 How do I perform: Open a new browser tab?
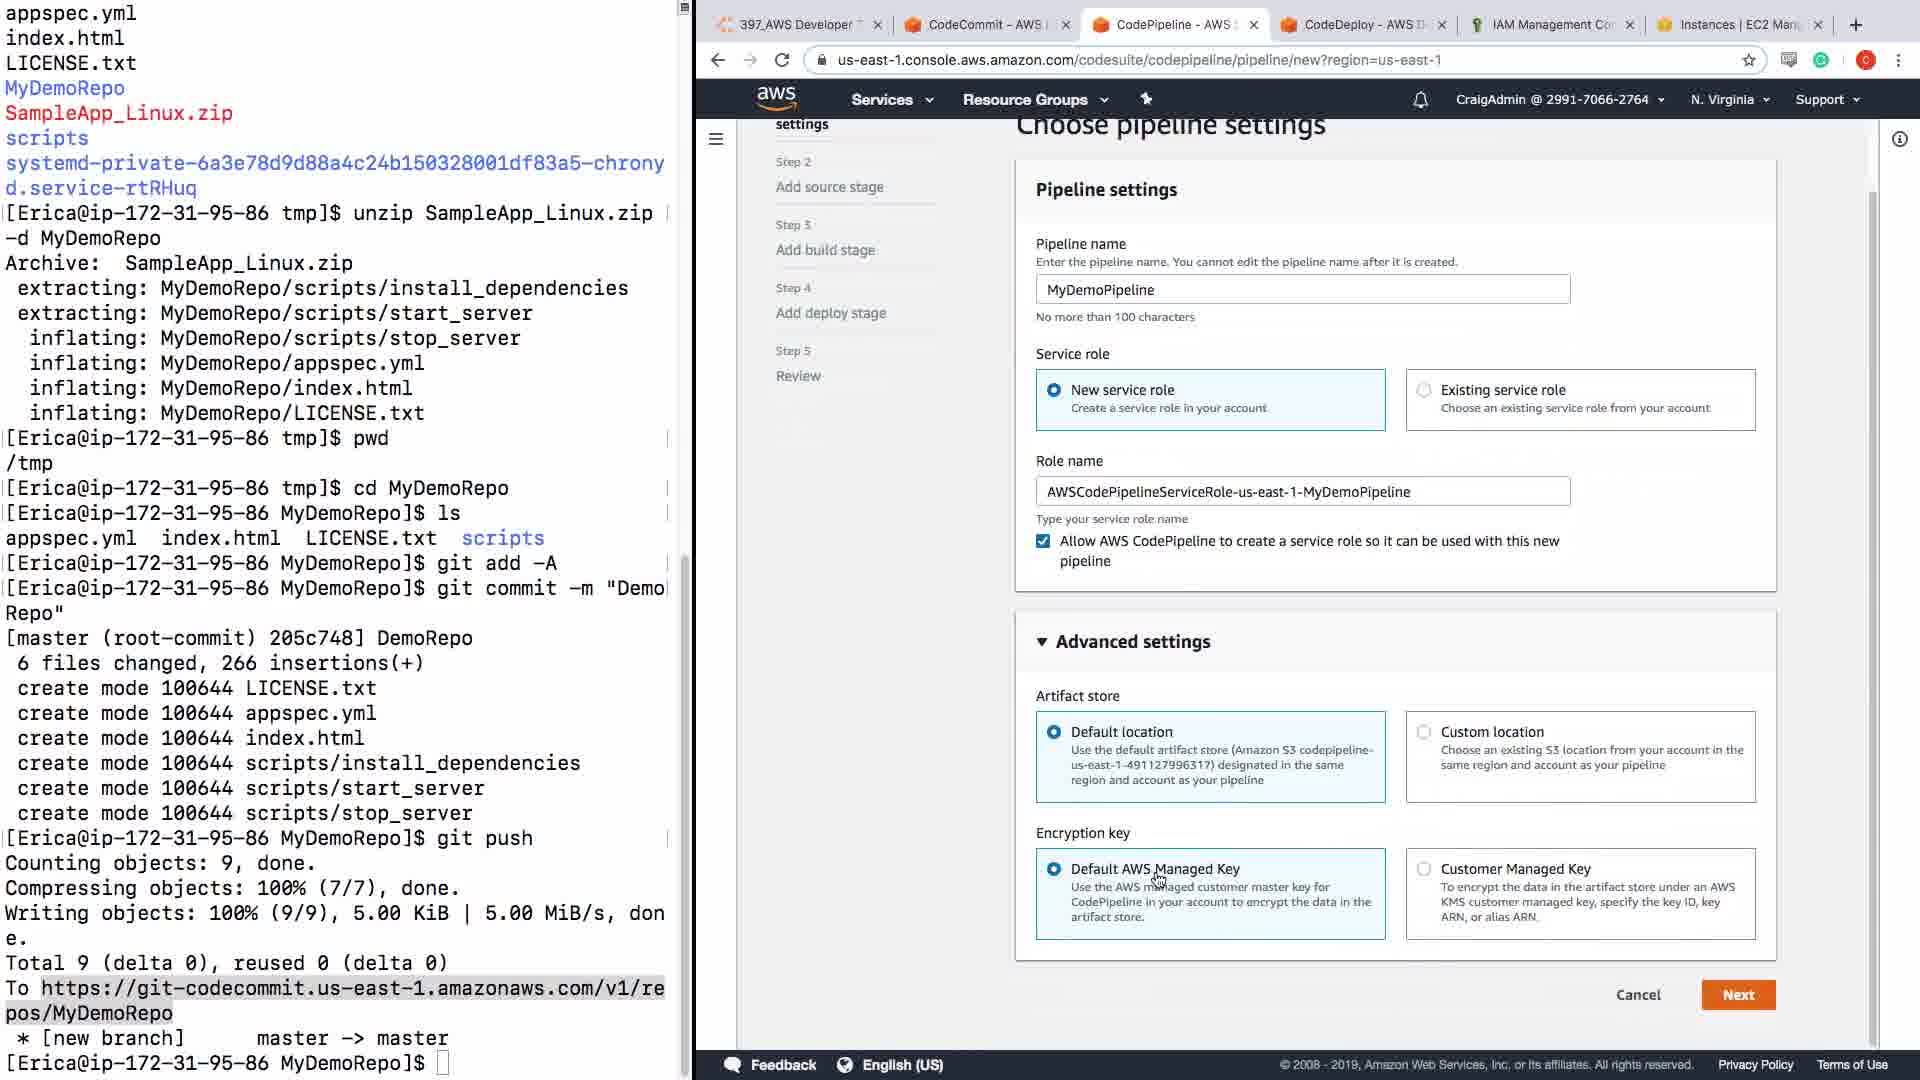(1856, 25)
